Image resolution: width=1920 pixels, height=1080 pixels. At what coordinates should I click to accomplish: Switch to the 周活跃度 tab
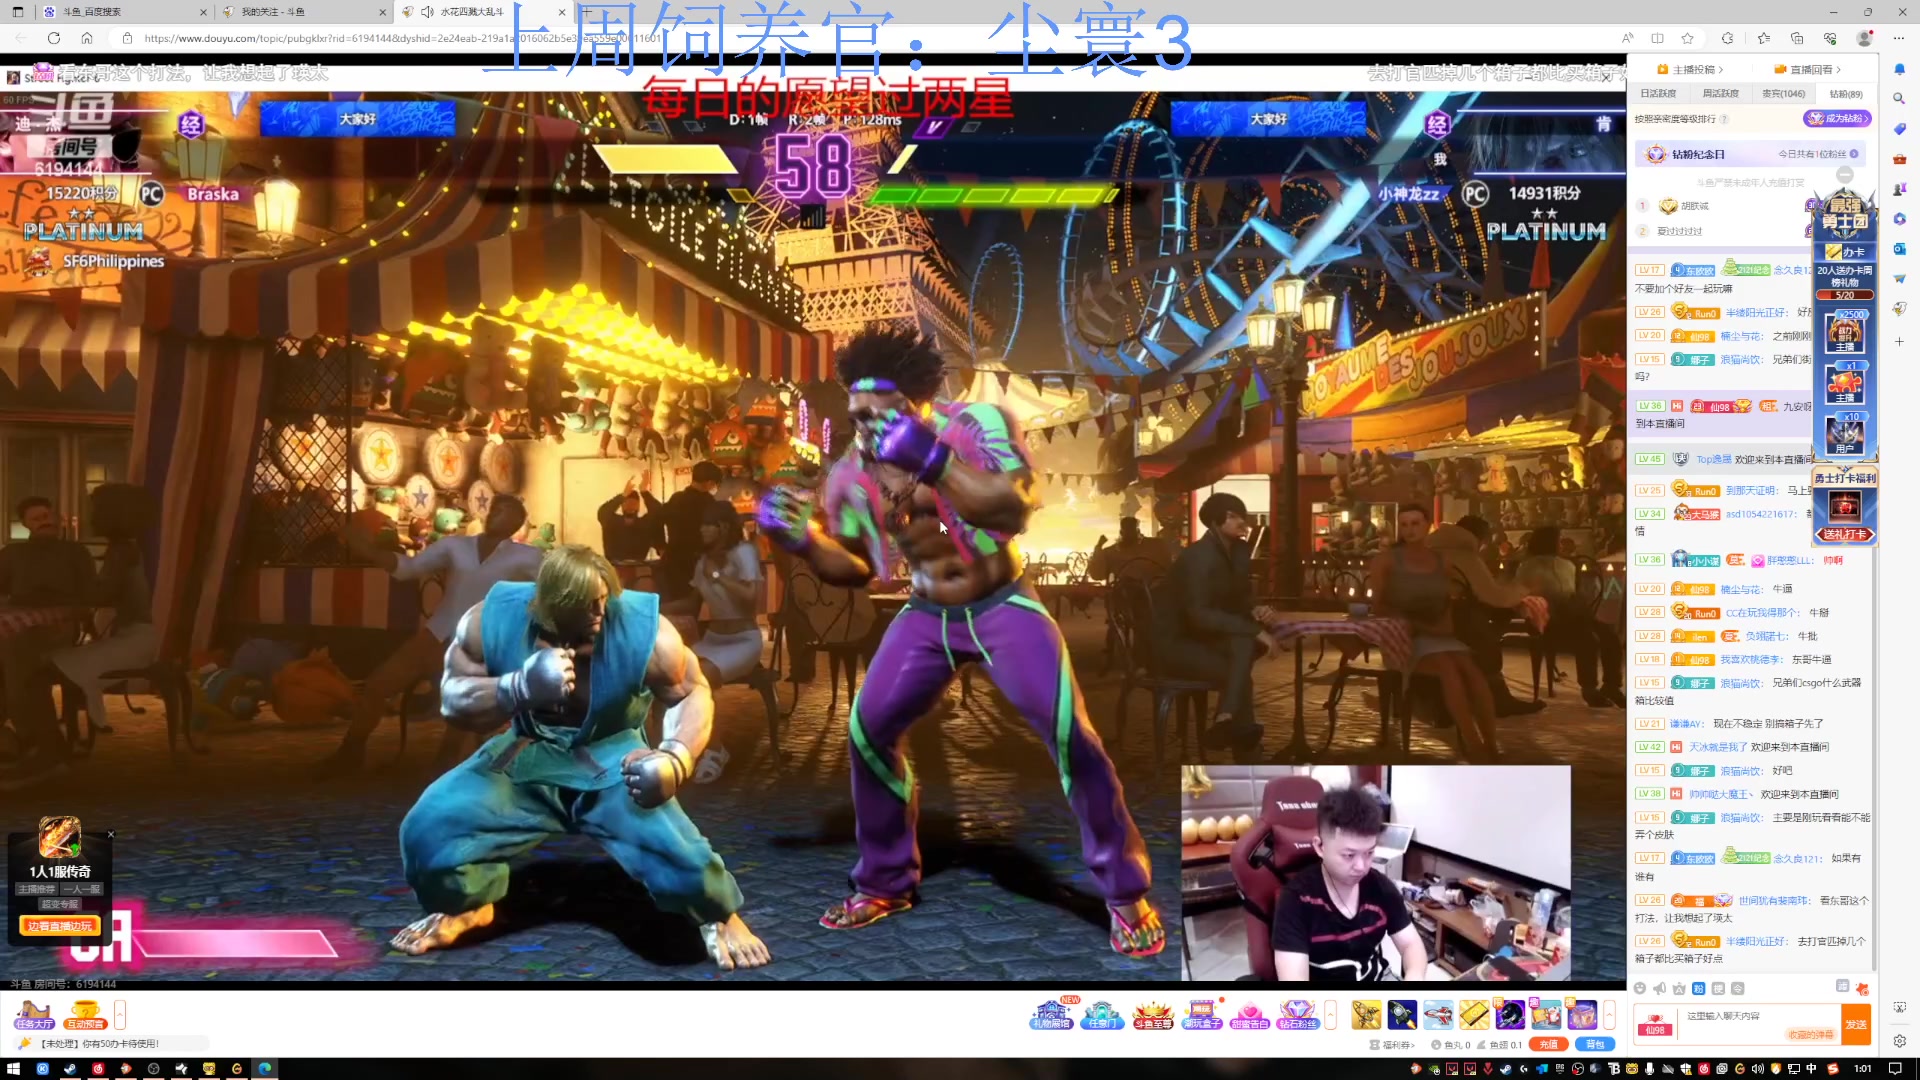click(x=1720, y=94)
